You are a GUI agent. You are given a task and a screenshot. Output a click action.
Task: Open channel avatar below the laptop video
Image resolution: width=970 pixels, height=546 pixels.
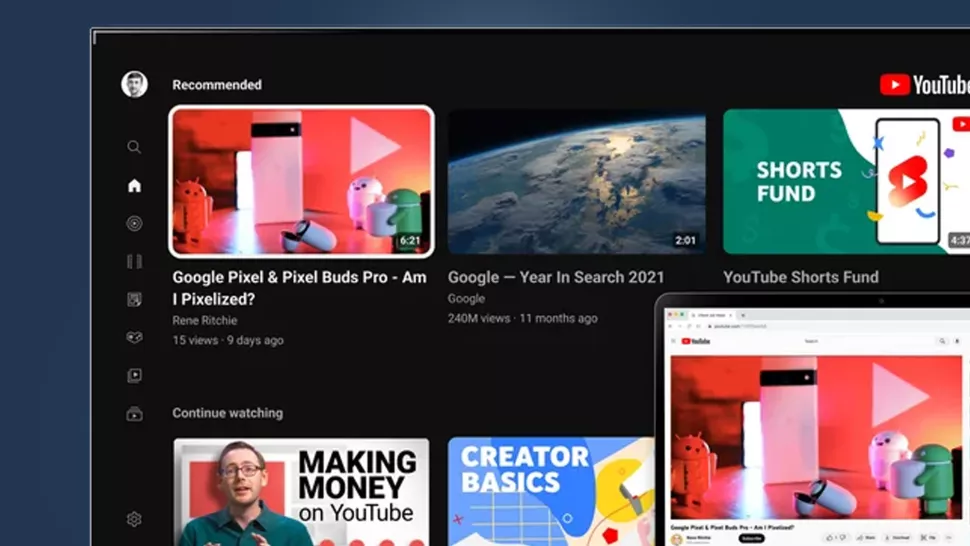click(x=677, y=539)
